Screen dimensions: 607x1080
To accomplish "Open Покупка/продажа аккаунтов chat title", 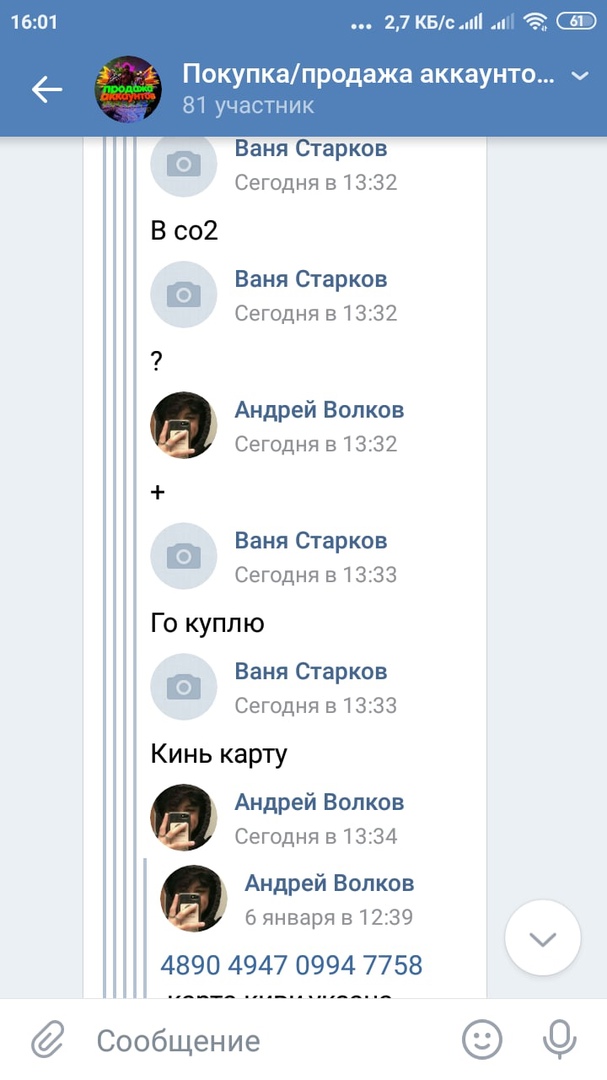I will [367, 74].
